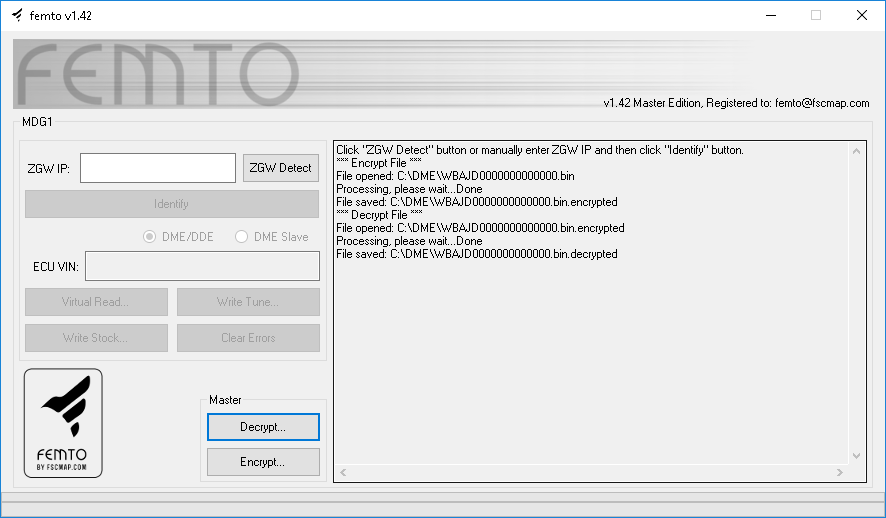This screenshot has height=518, width=886.
Task: Open the Decrypt file dialog
Action: tap(263, 427)
